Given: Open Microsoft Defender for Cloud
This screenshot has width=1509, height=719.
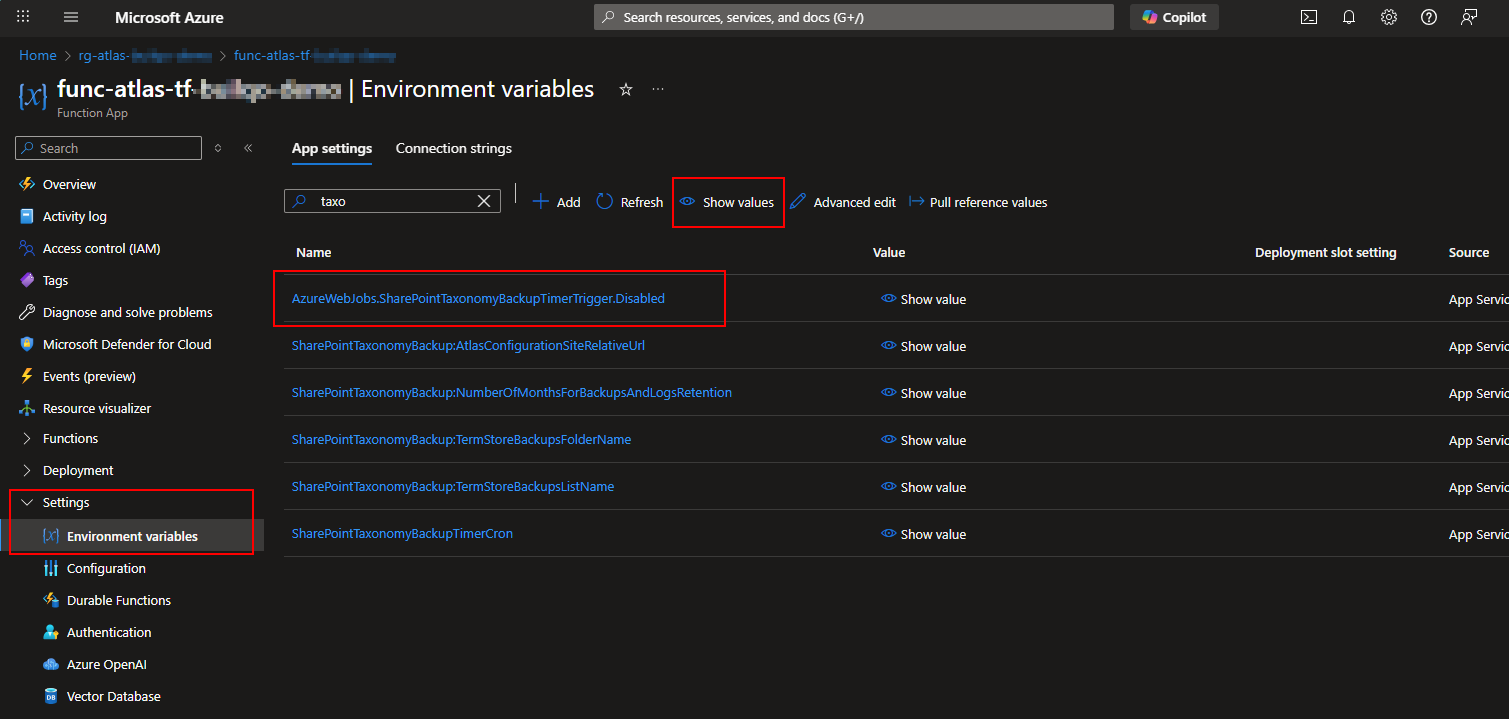Looking at the screenshot, I should pyautogui.click(x=127, y=344).
